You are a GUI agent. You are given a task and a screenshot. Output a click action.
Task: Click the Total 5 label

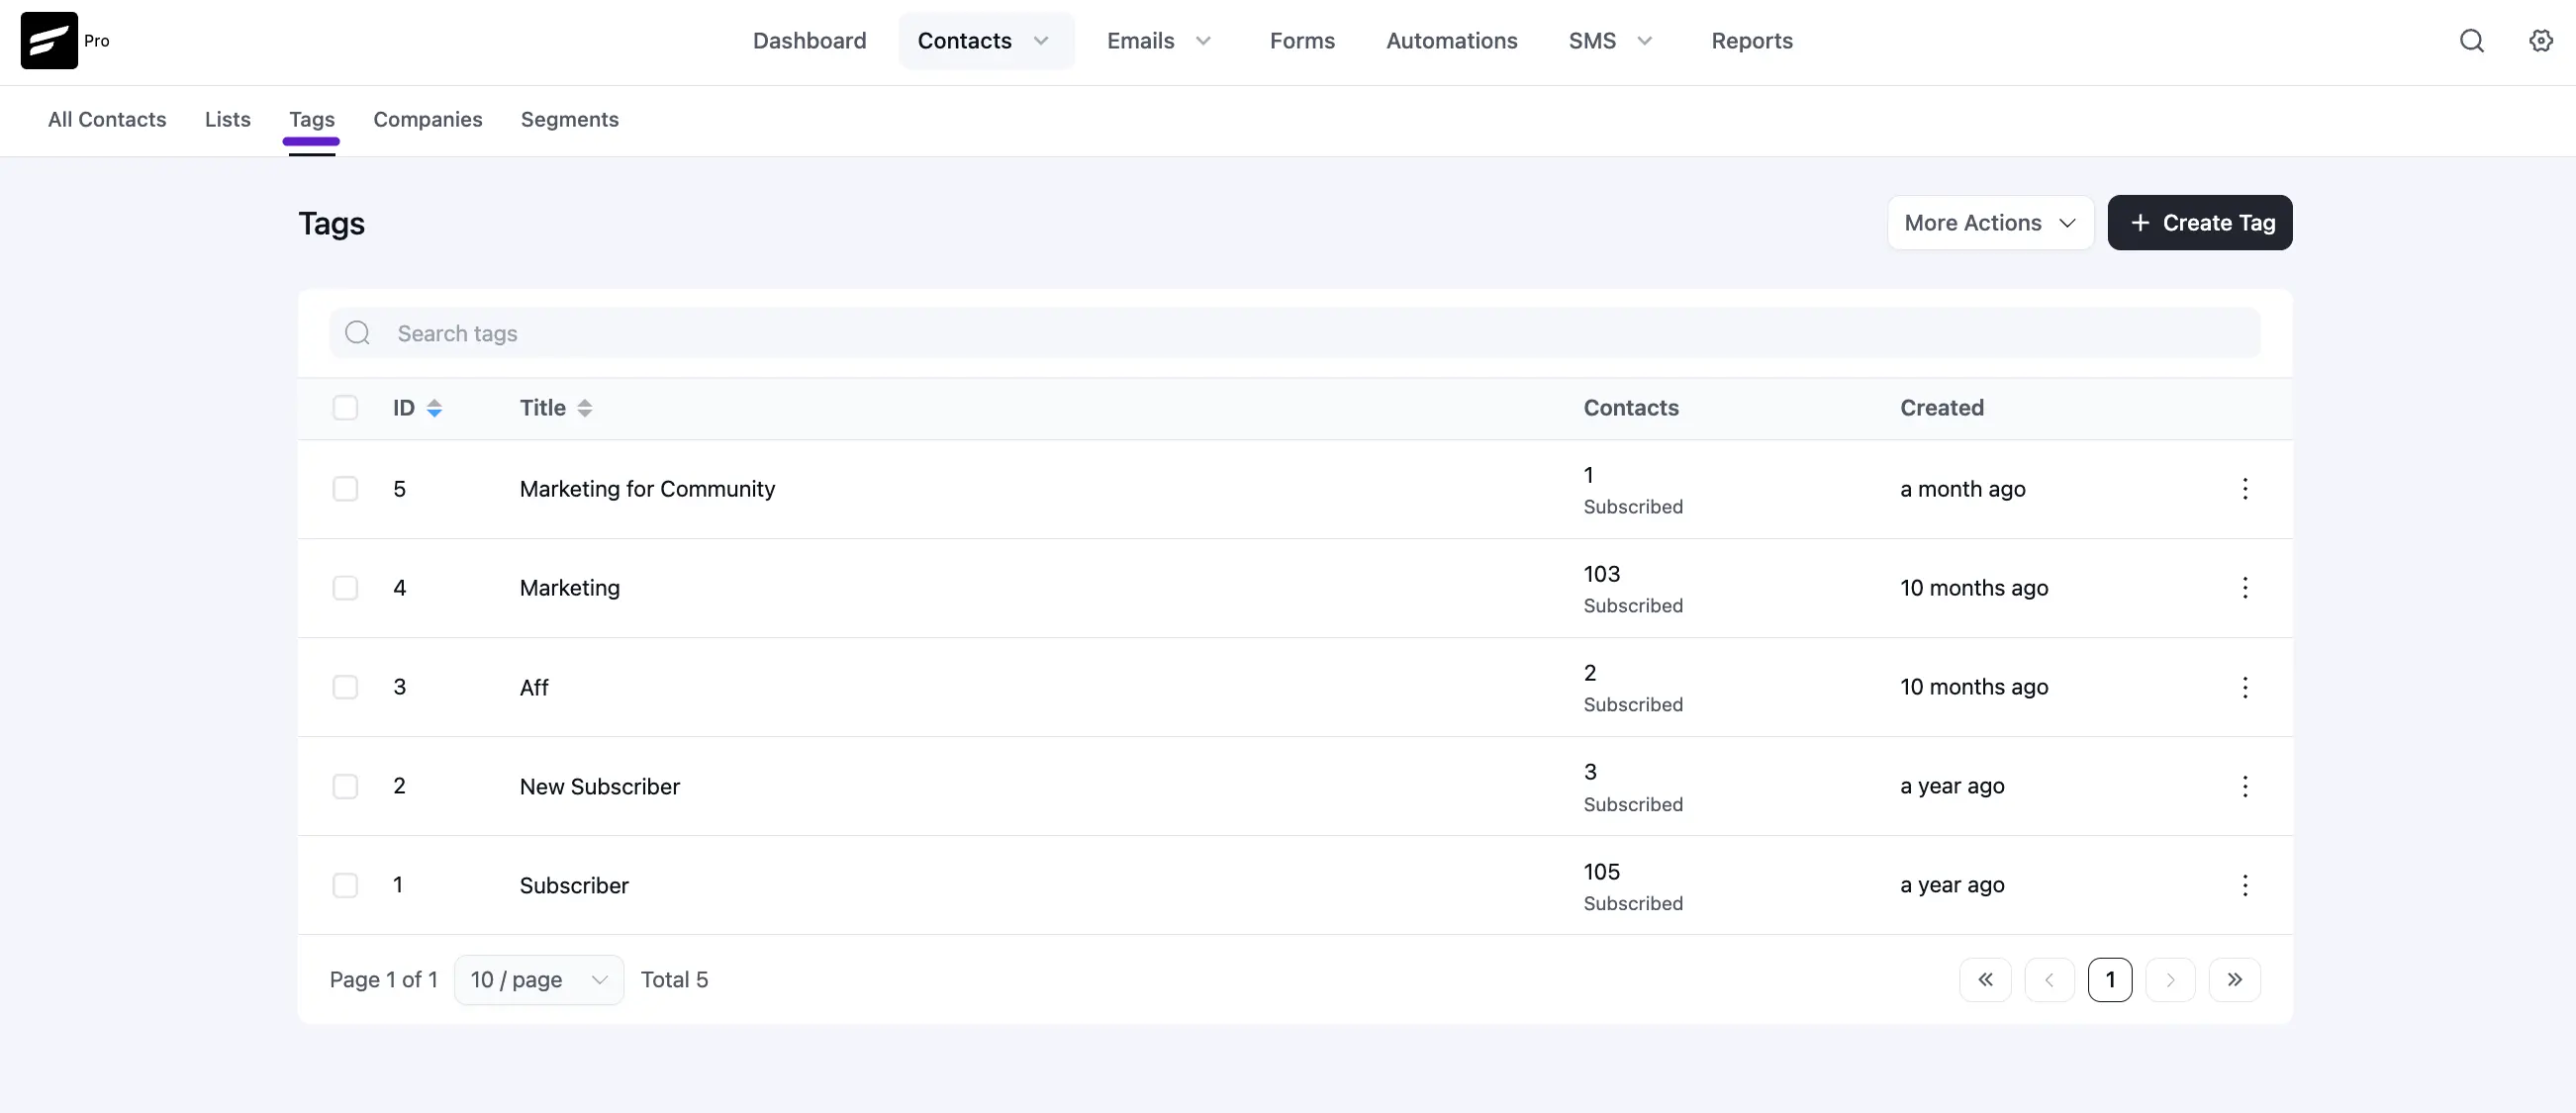coord(674,980)
